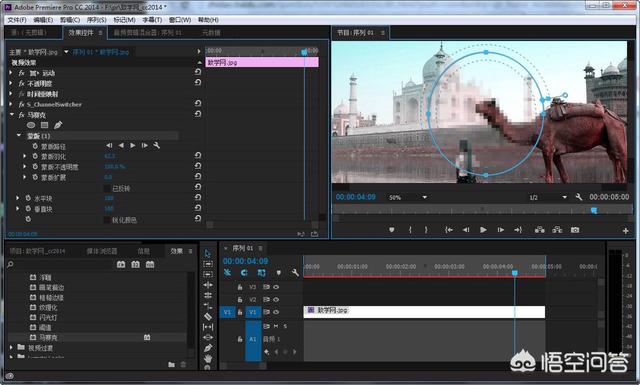
Task: Create a new custom bin in Effects panel
Action: click(x=171, y=364)
